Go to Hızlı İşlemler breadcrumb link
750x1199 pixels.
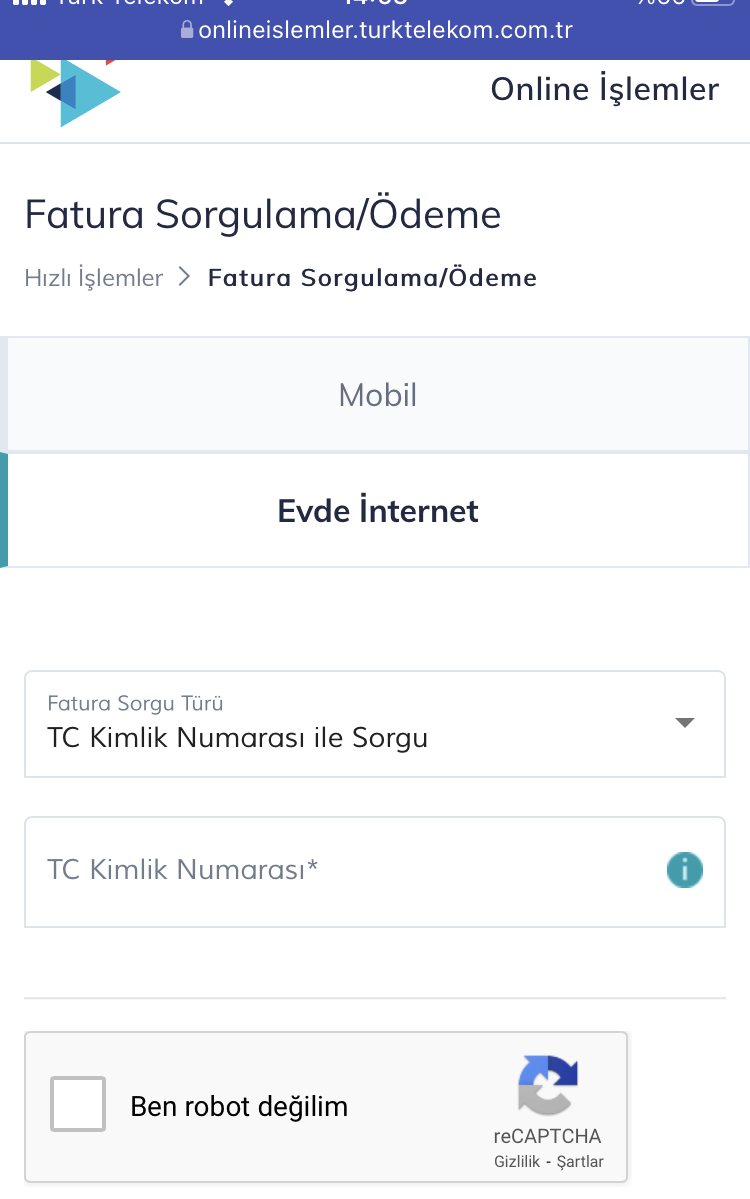coord(93,277)
